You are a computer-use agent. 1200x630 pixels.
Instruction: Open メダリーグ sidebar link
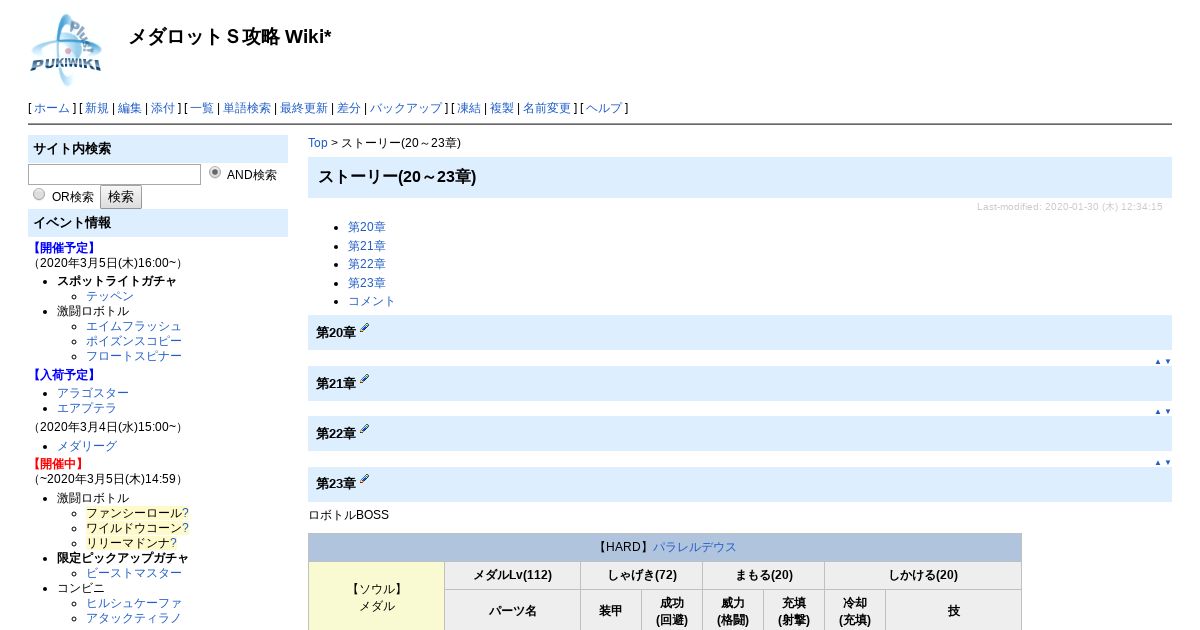pos(87,446)
